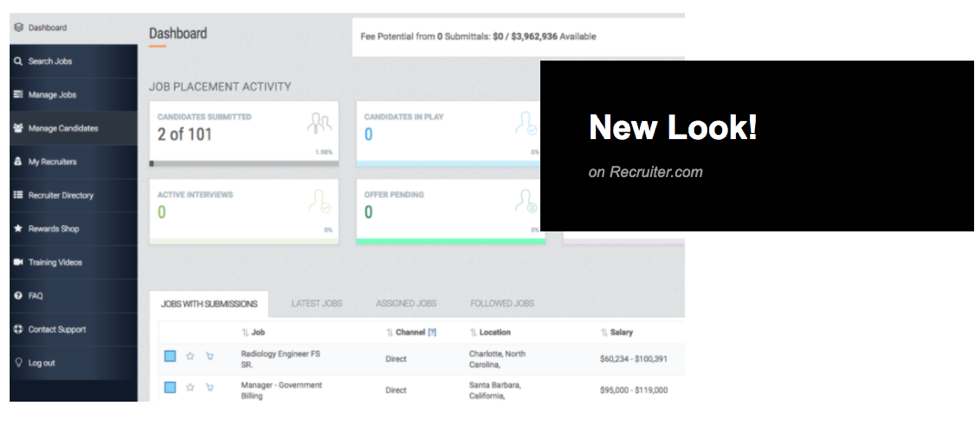This screenshot has height=425, width=975.
Task: Open the Followed Jobs tab
Action: tap(502, 303)
